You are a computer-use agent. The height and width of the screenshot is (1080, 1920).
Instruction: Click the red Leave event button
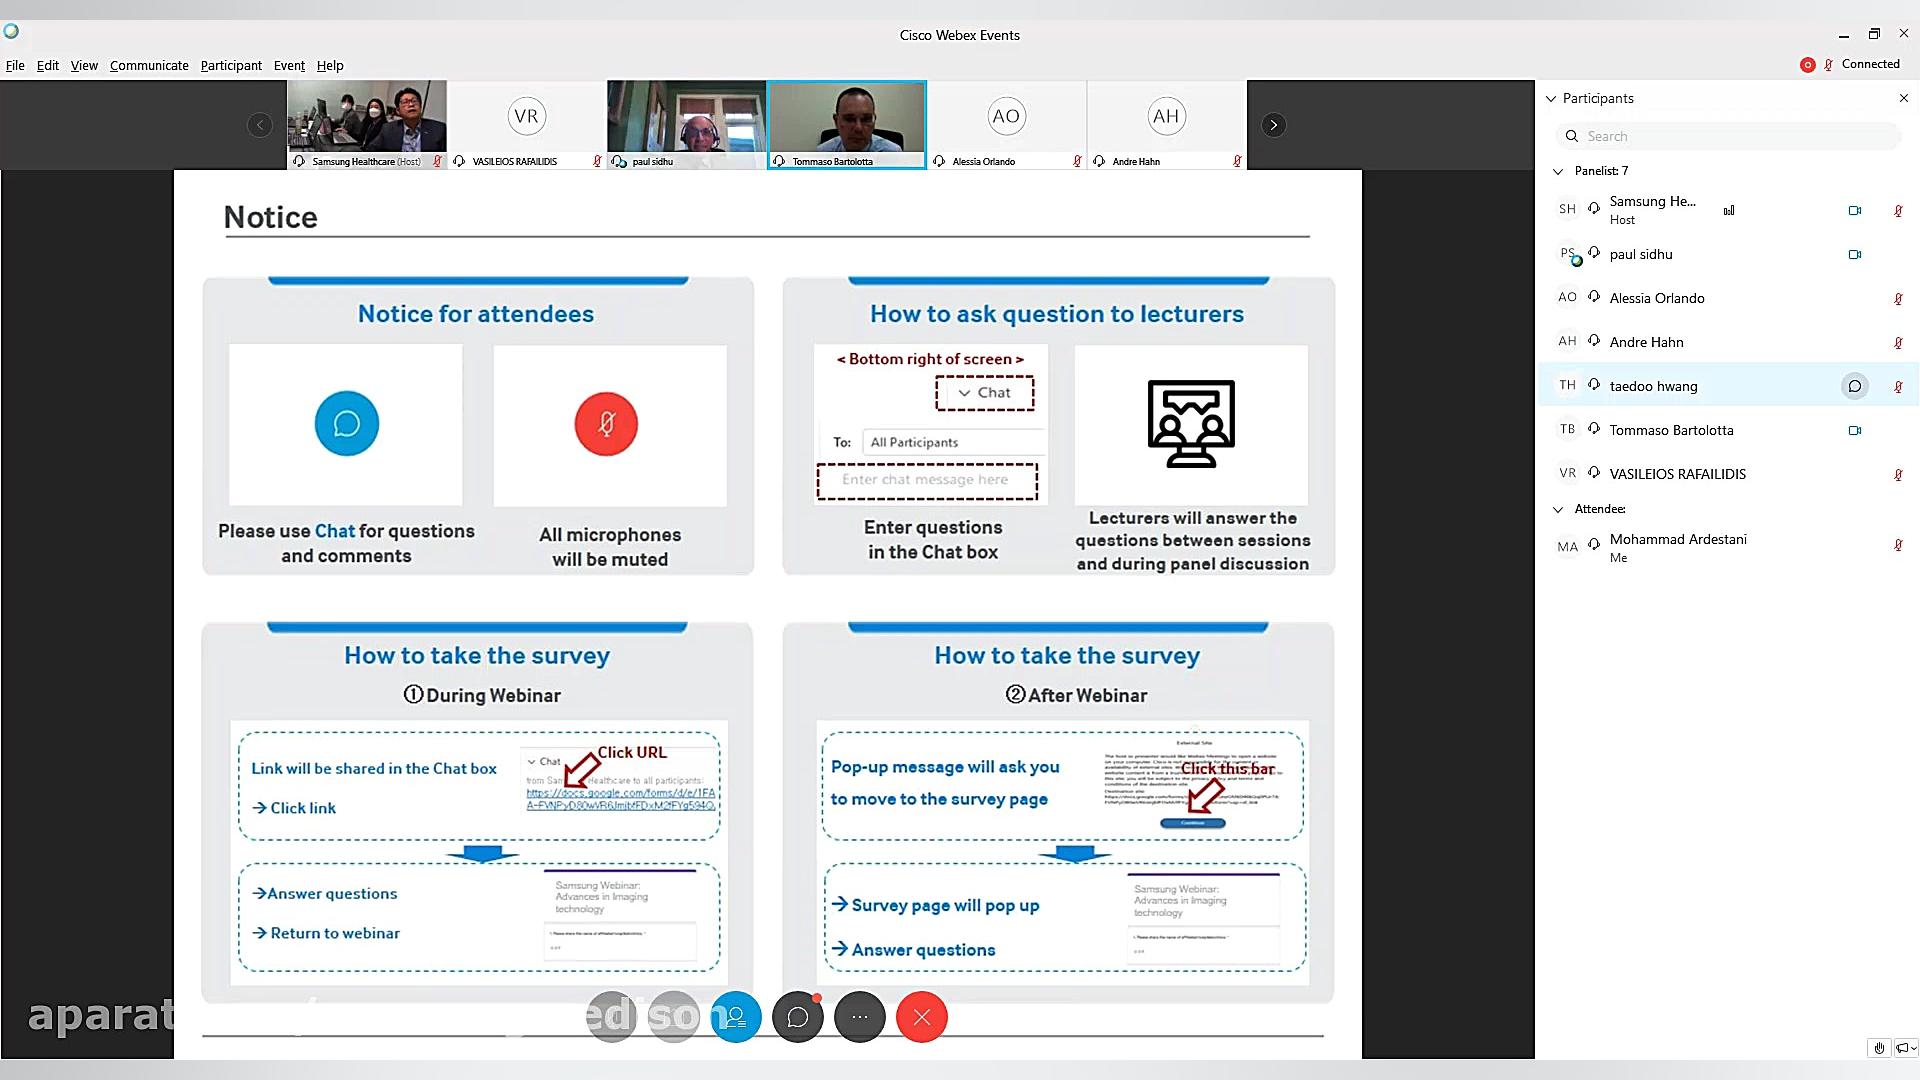[x=922, y=1017]
